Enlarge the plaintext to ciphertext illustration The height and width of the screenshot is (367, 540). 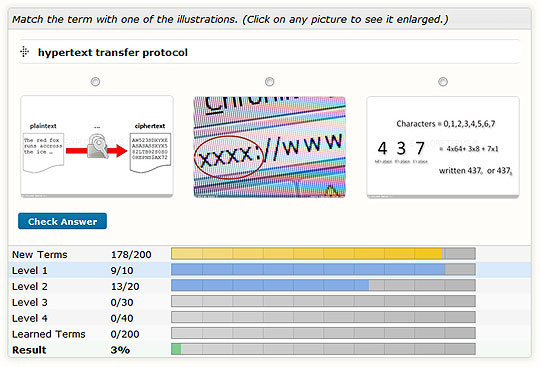(x=97, y=147)
